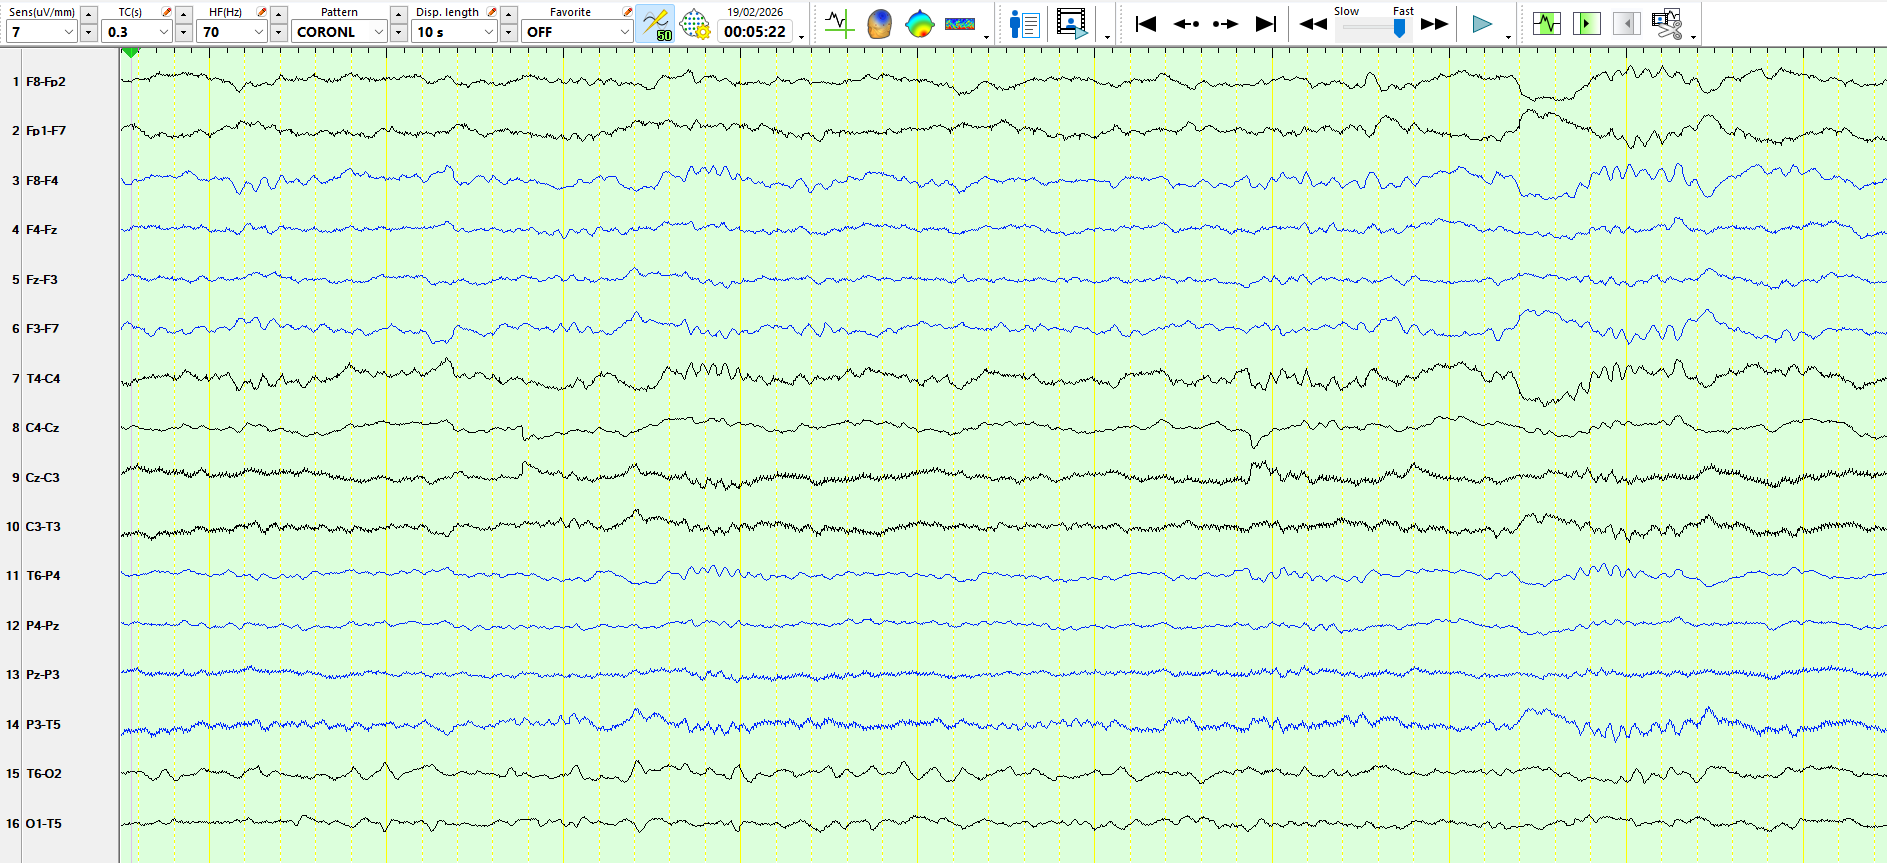Click the edit pencil next to TC(s)

[x=167, y=12]
